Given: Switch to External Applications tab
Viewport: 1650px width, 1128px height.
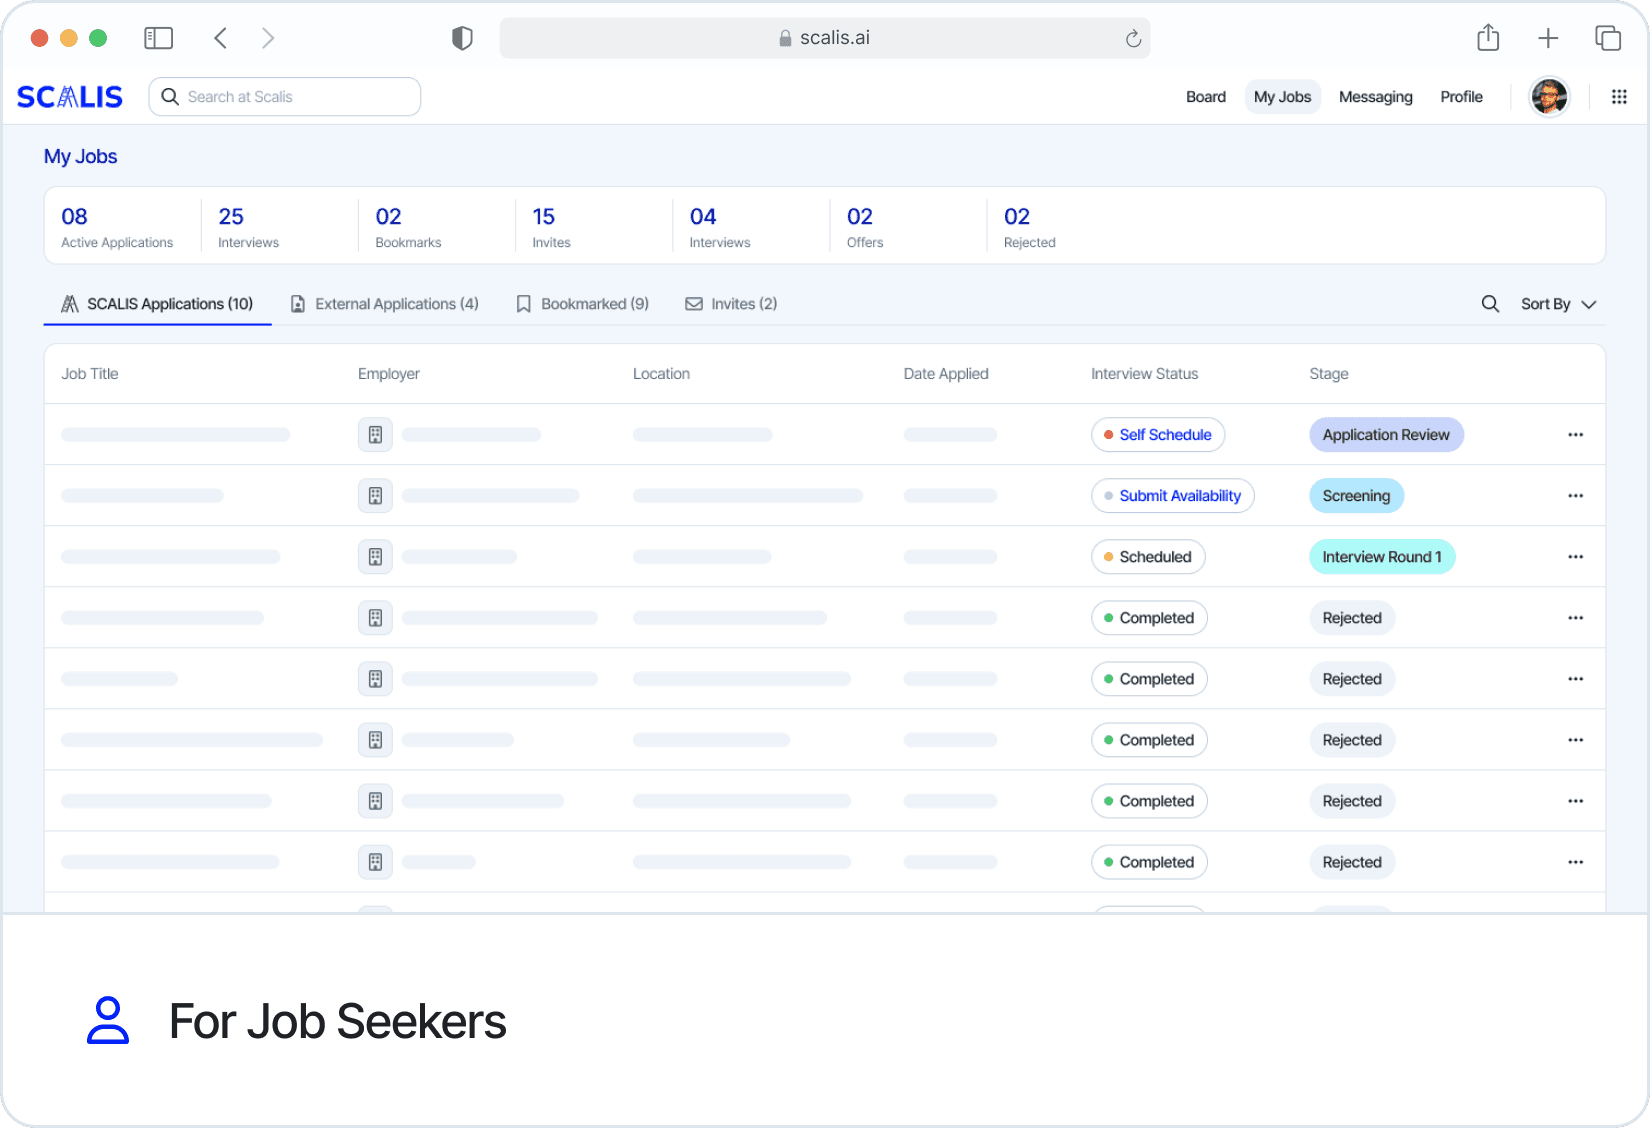Looking at the screenshot, I should 385,304.
